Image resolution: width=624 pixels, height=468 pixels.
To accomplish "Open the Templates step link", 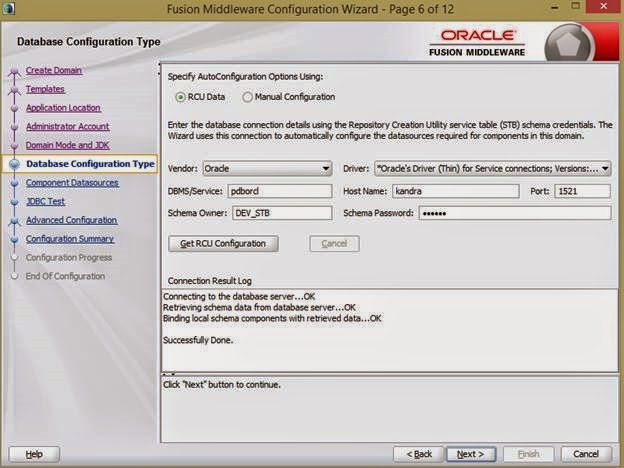I will point(45,89).
